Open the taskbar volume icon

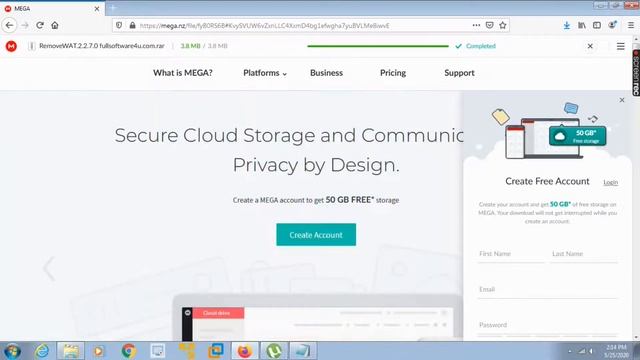click(x=591, y=351)
